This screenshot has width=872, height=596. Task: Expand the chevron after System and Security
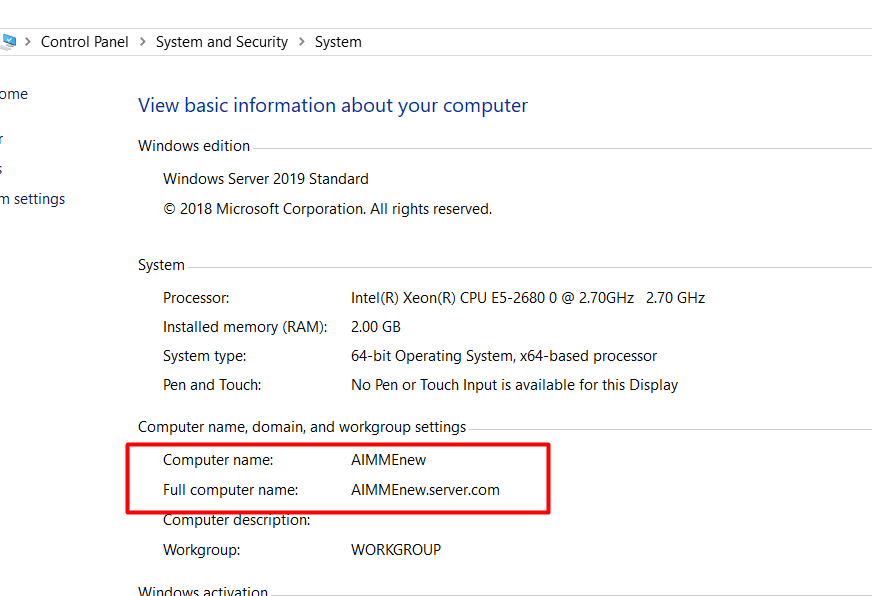[x=301, y=42]
